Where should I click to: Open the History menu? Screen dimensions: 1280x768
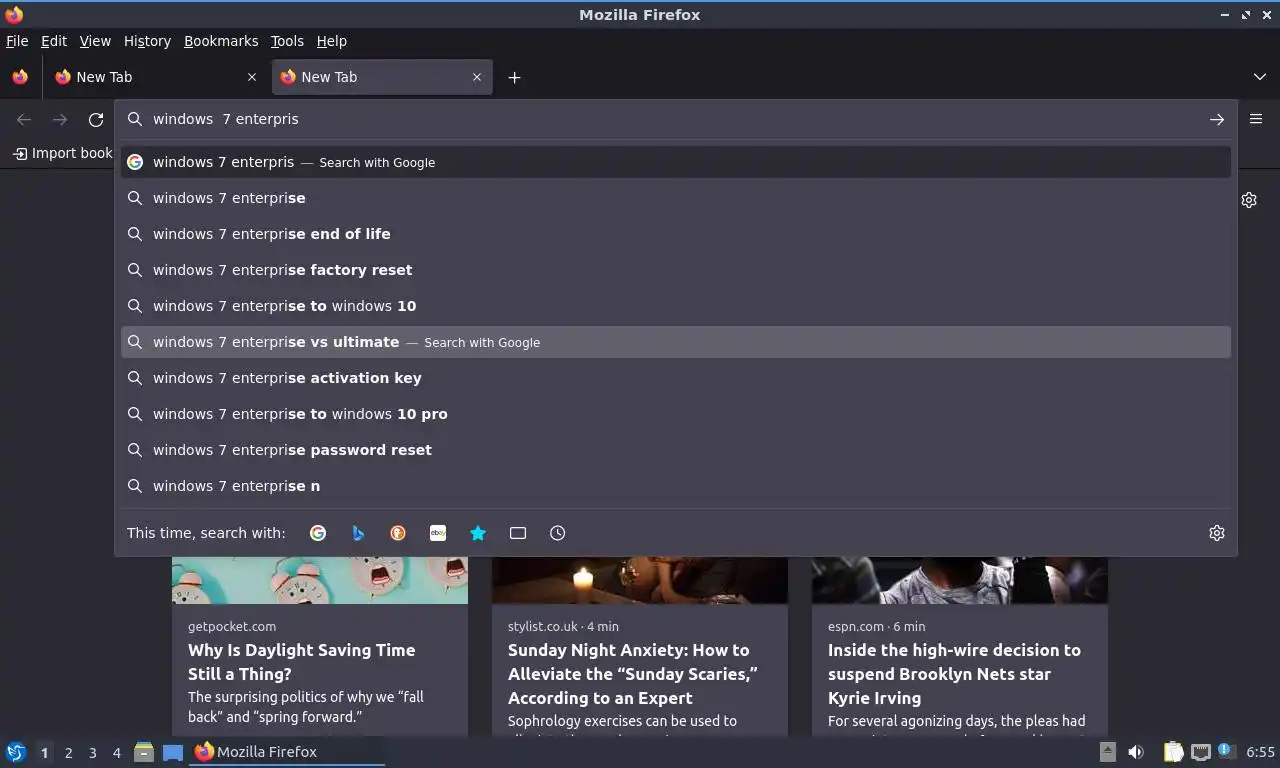[x=147, y=41]
